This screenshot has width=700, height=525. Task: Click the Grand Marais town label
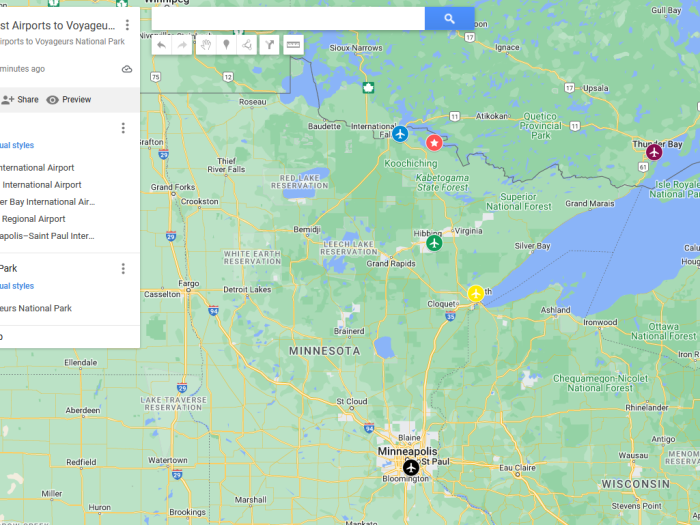pyautogui.click(x=590, y=204)
